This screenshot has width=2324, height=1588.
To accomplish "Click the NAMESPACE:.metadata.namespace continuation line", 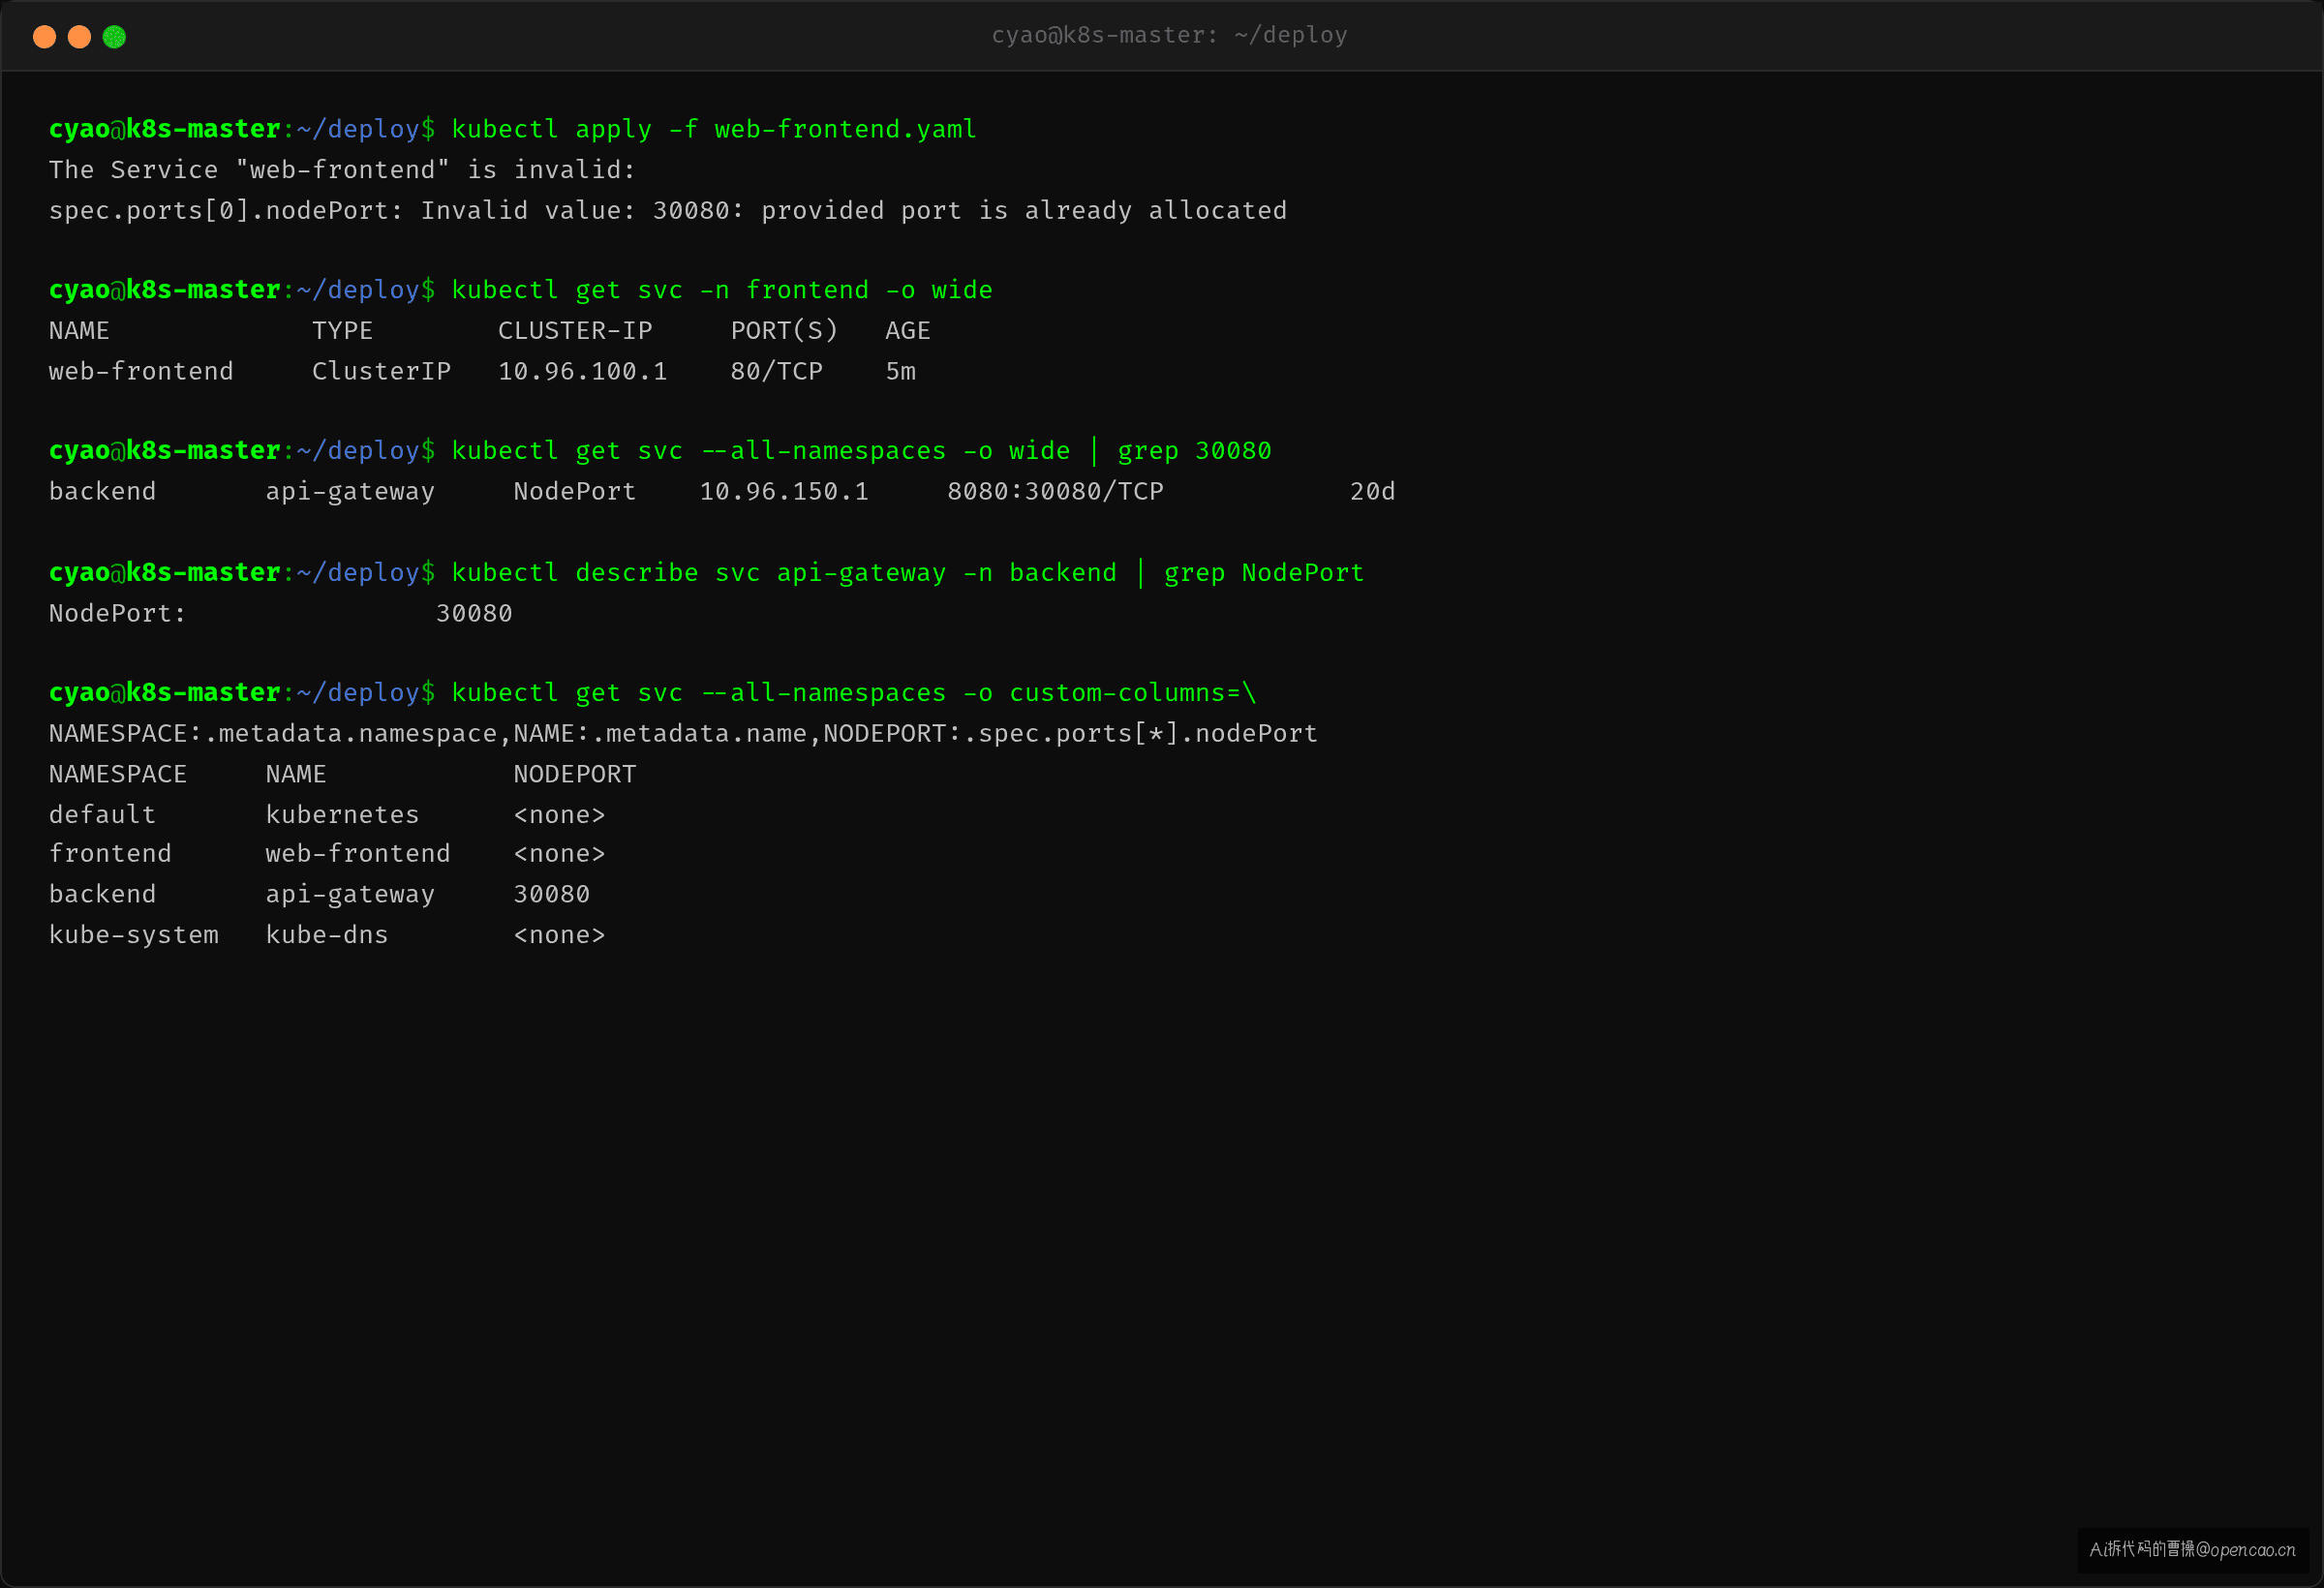I will click(x=683, y=734).
